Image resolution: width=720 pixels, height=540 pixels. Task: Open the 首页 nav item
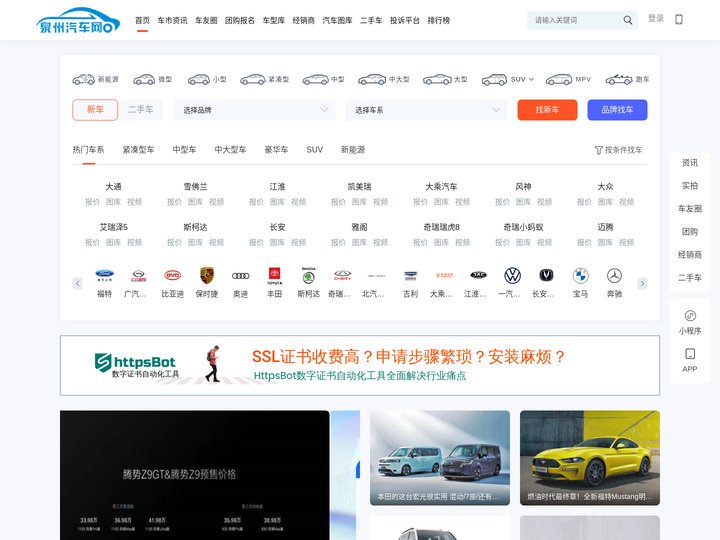click(142, 20)
